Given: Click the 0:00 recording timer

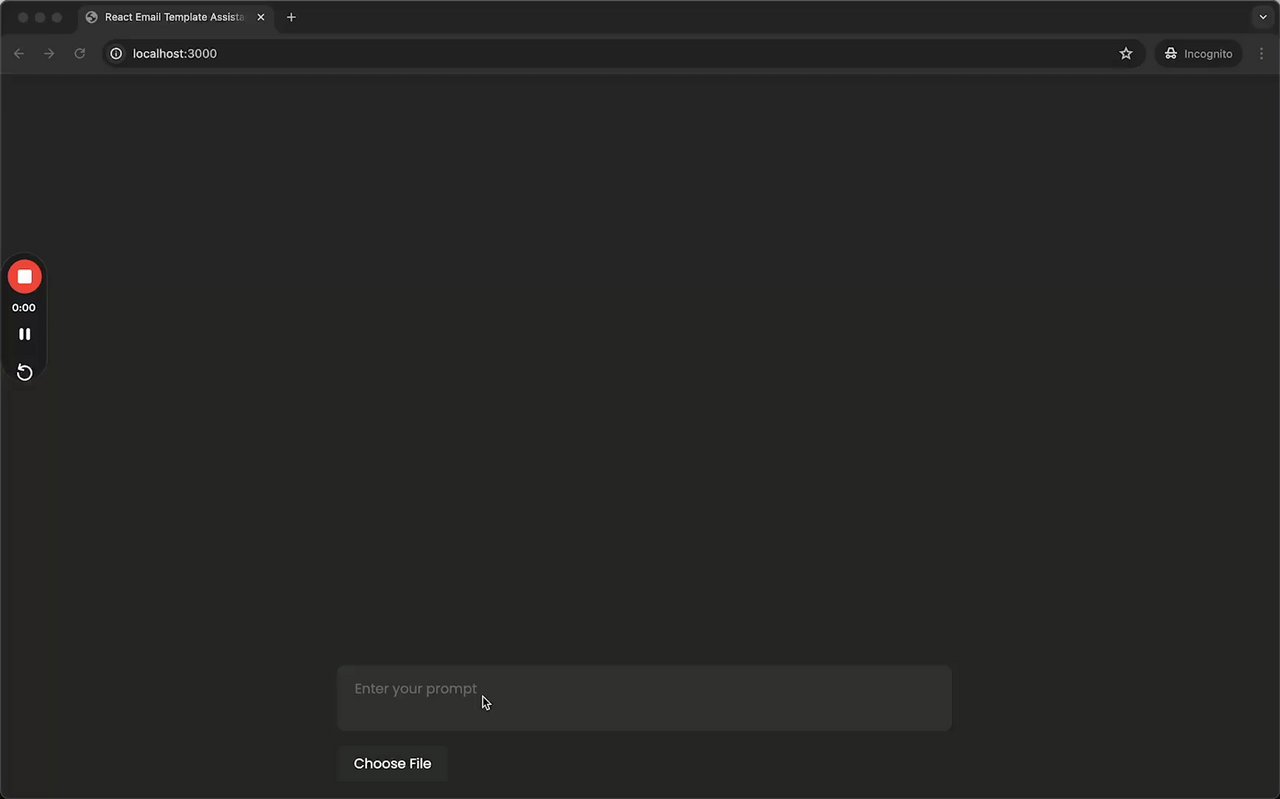Looking at the screenshot, I should click(24, 308).
